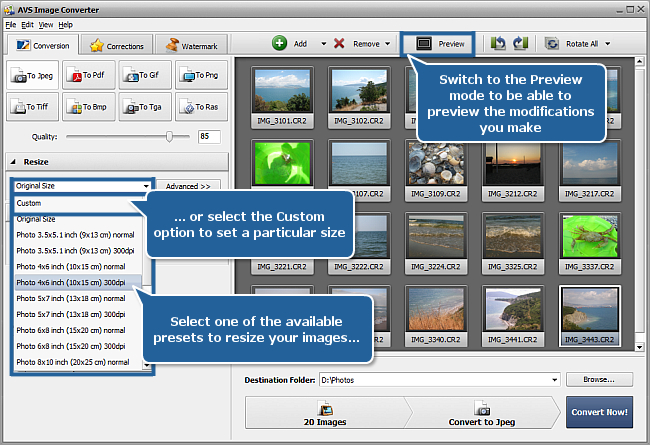The width and height of the screenshot is (650, 445).
Task: Select thumbnail IMG_3217.CR2
Action: (590, 170)
